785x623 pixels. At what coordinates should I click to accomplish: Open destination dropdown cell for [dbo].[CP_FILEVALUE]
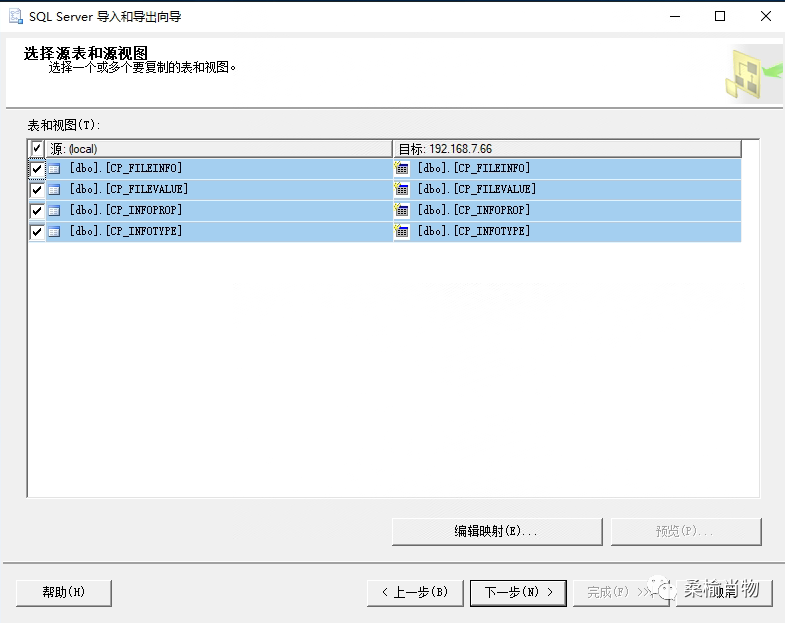(x=567, y=190)
